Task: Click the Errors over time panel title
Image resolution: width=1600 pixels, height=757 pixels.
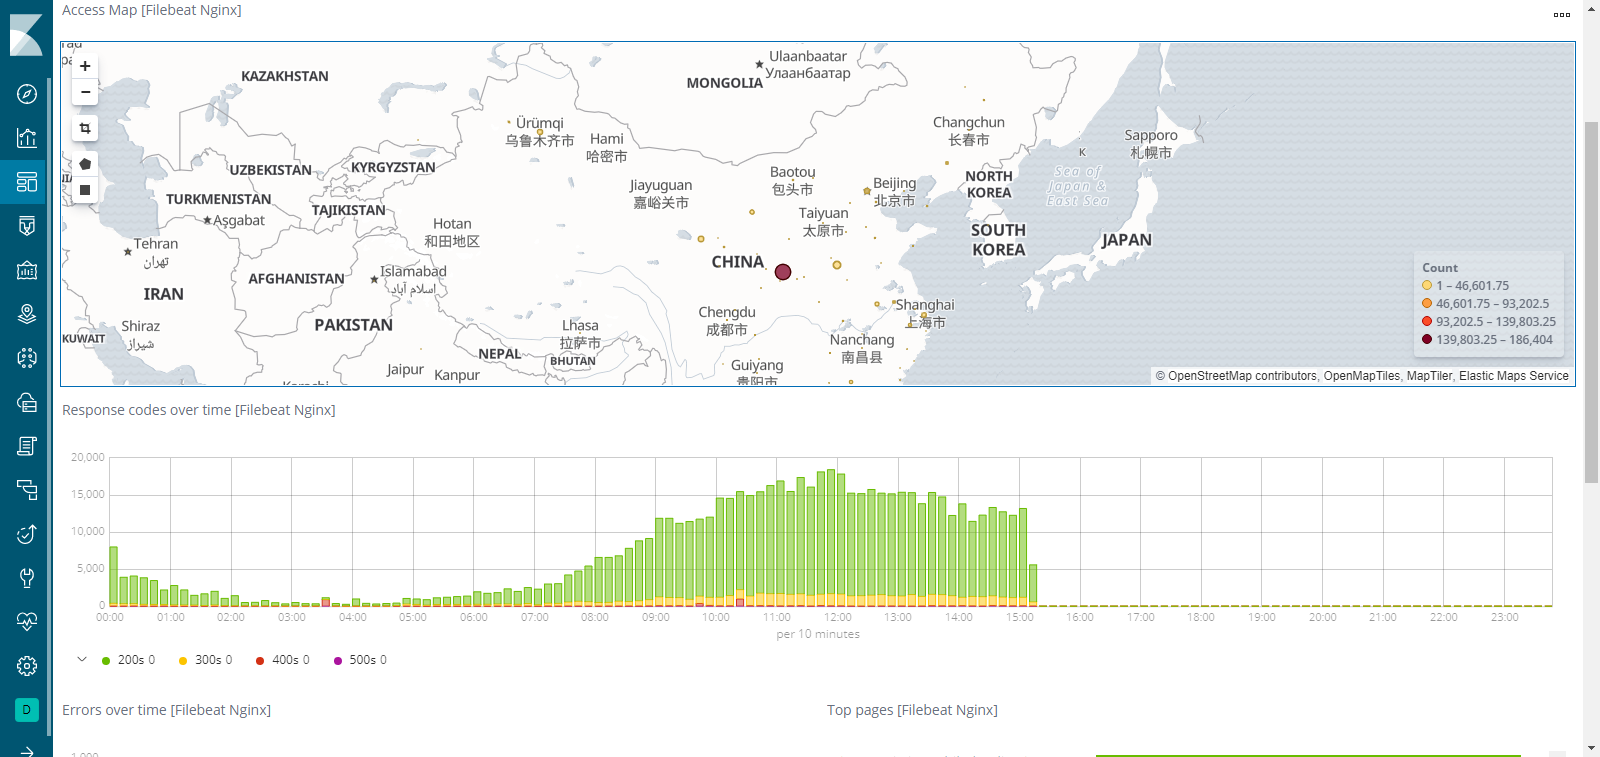Action: pyautogui.click(x=166, y=710)
